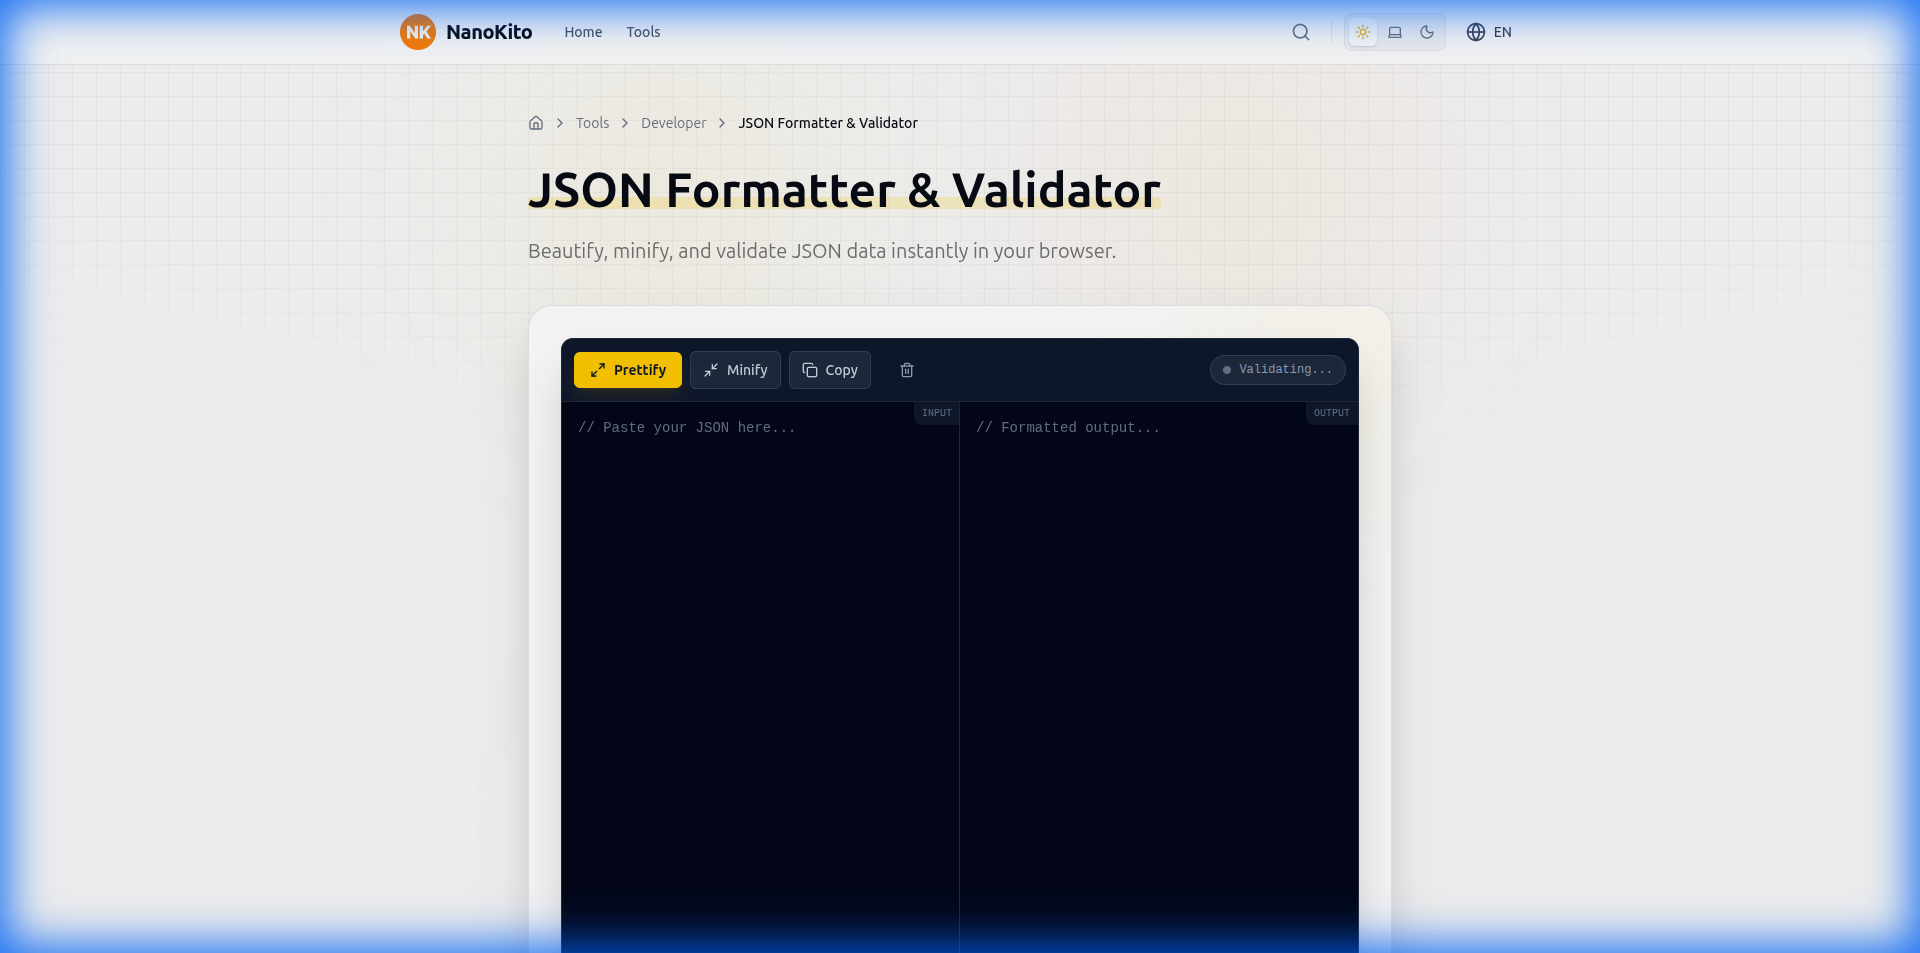Viewport: 1920px width, 953px height.
Task: Clear the JSON input using the trash icon
Action: 906,370
